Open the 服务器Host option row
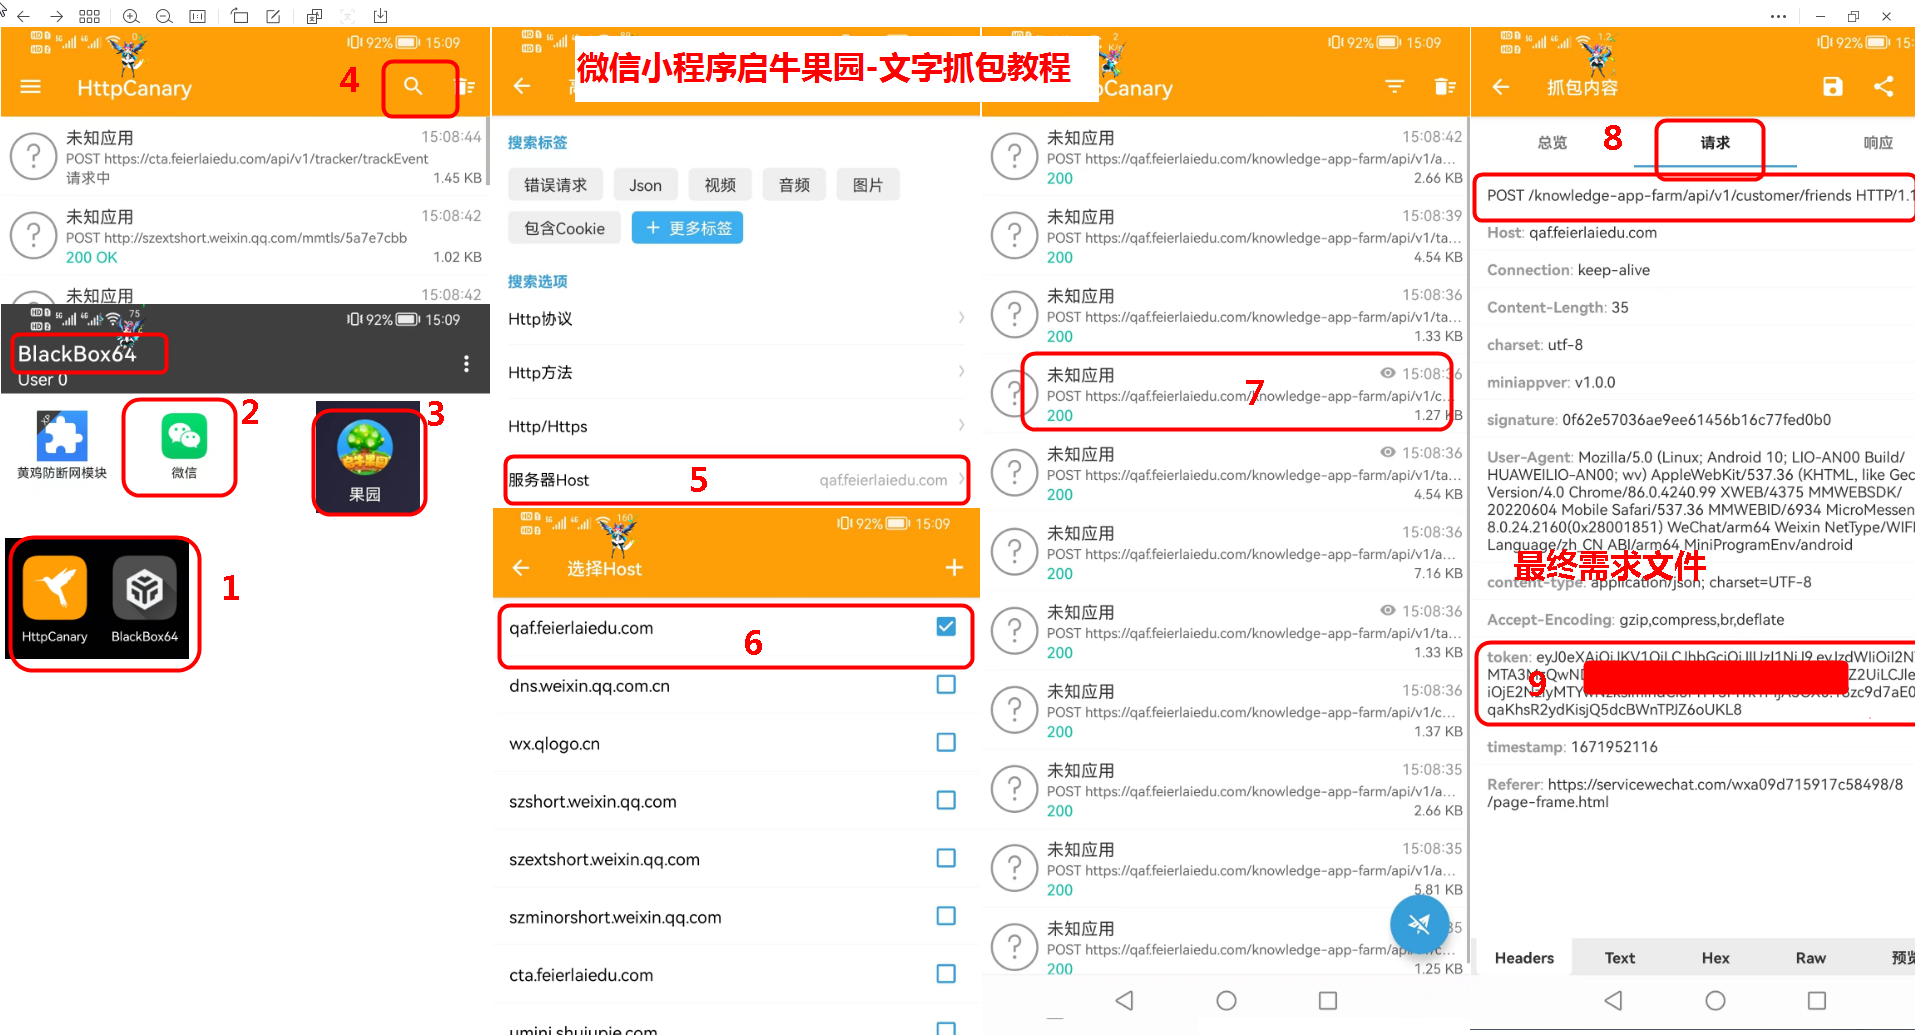1915x1035 pixels. point(737,480)
